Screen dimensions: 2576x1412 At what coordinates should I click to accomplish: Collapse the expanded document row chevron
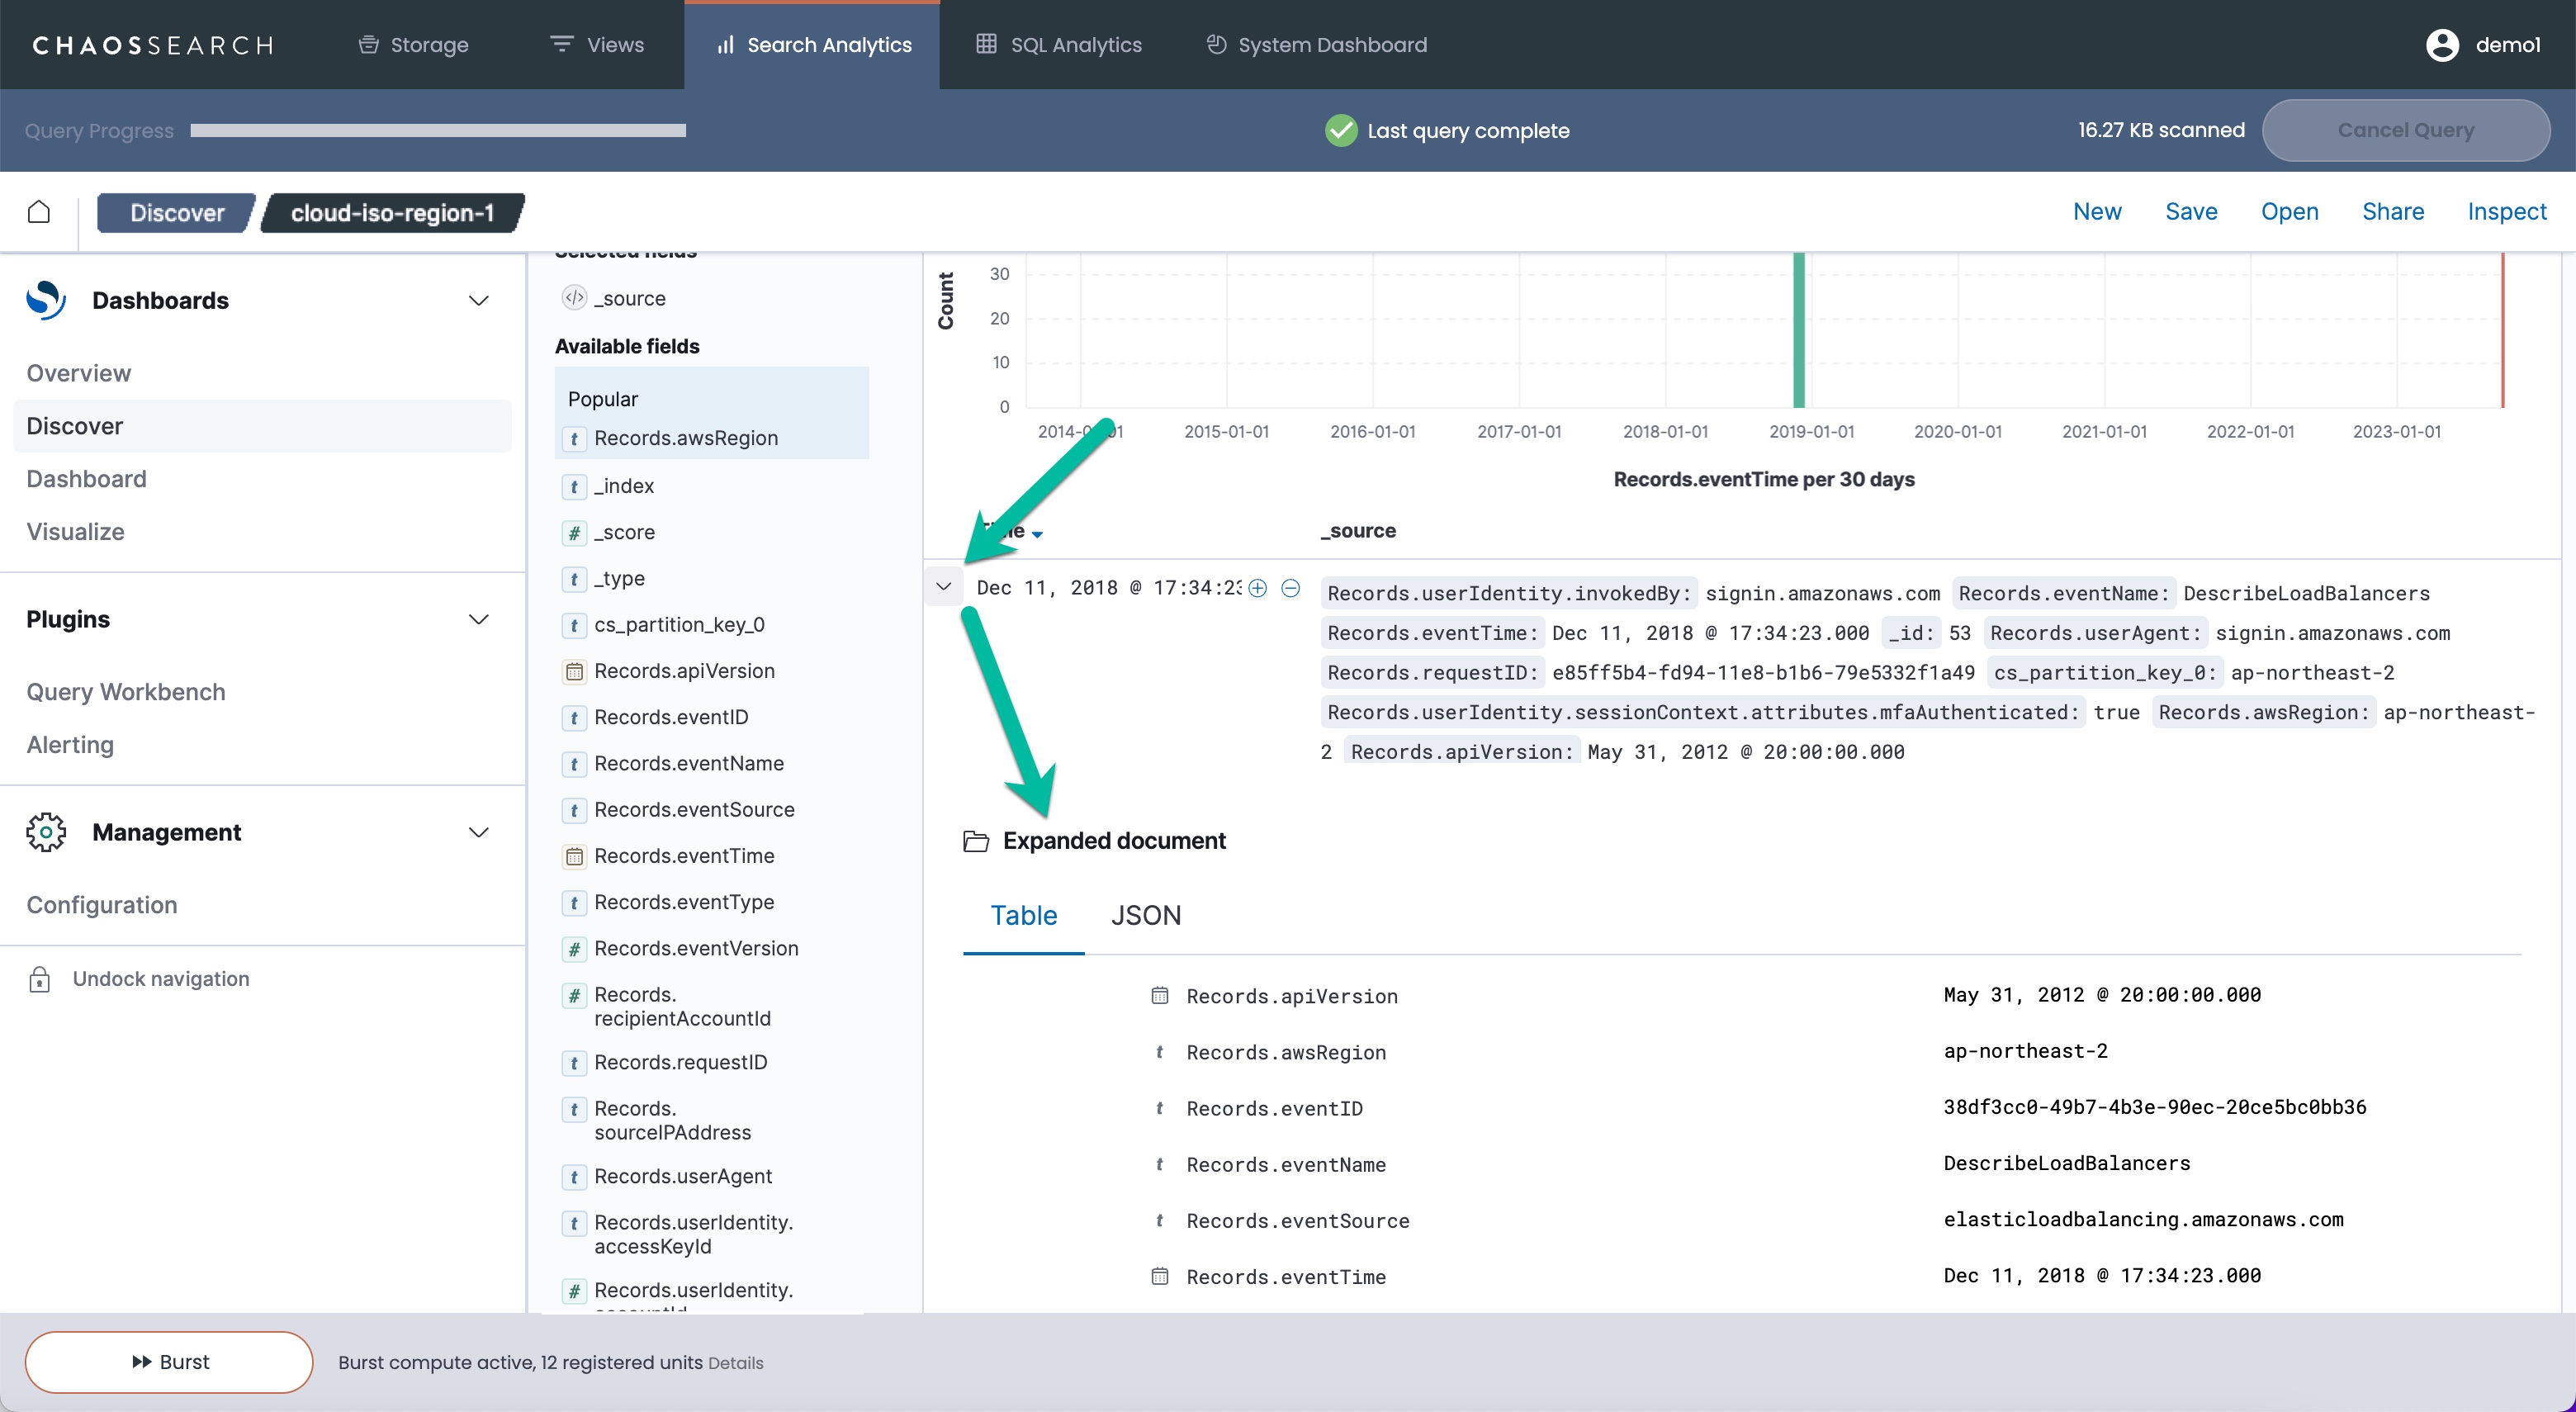tap(943, 587)
